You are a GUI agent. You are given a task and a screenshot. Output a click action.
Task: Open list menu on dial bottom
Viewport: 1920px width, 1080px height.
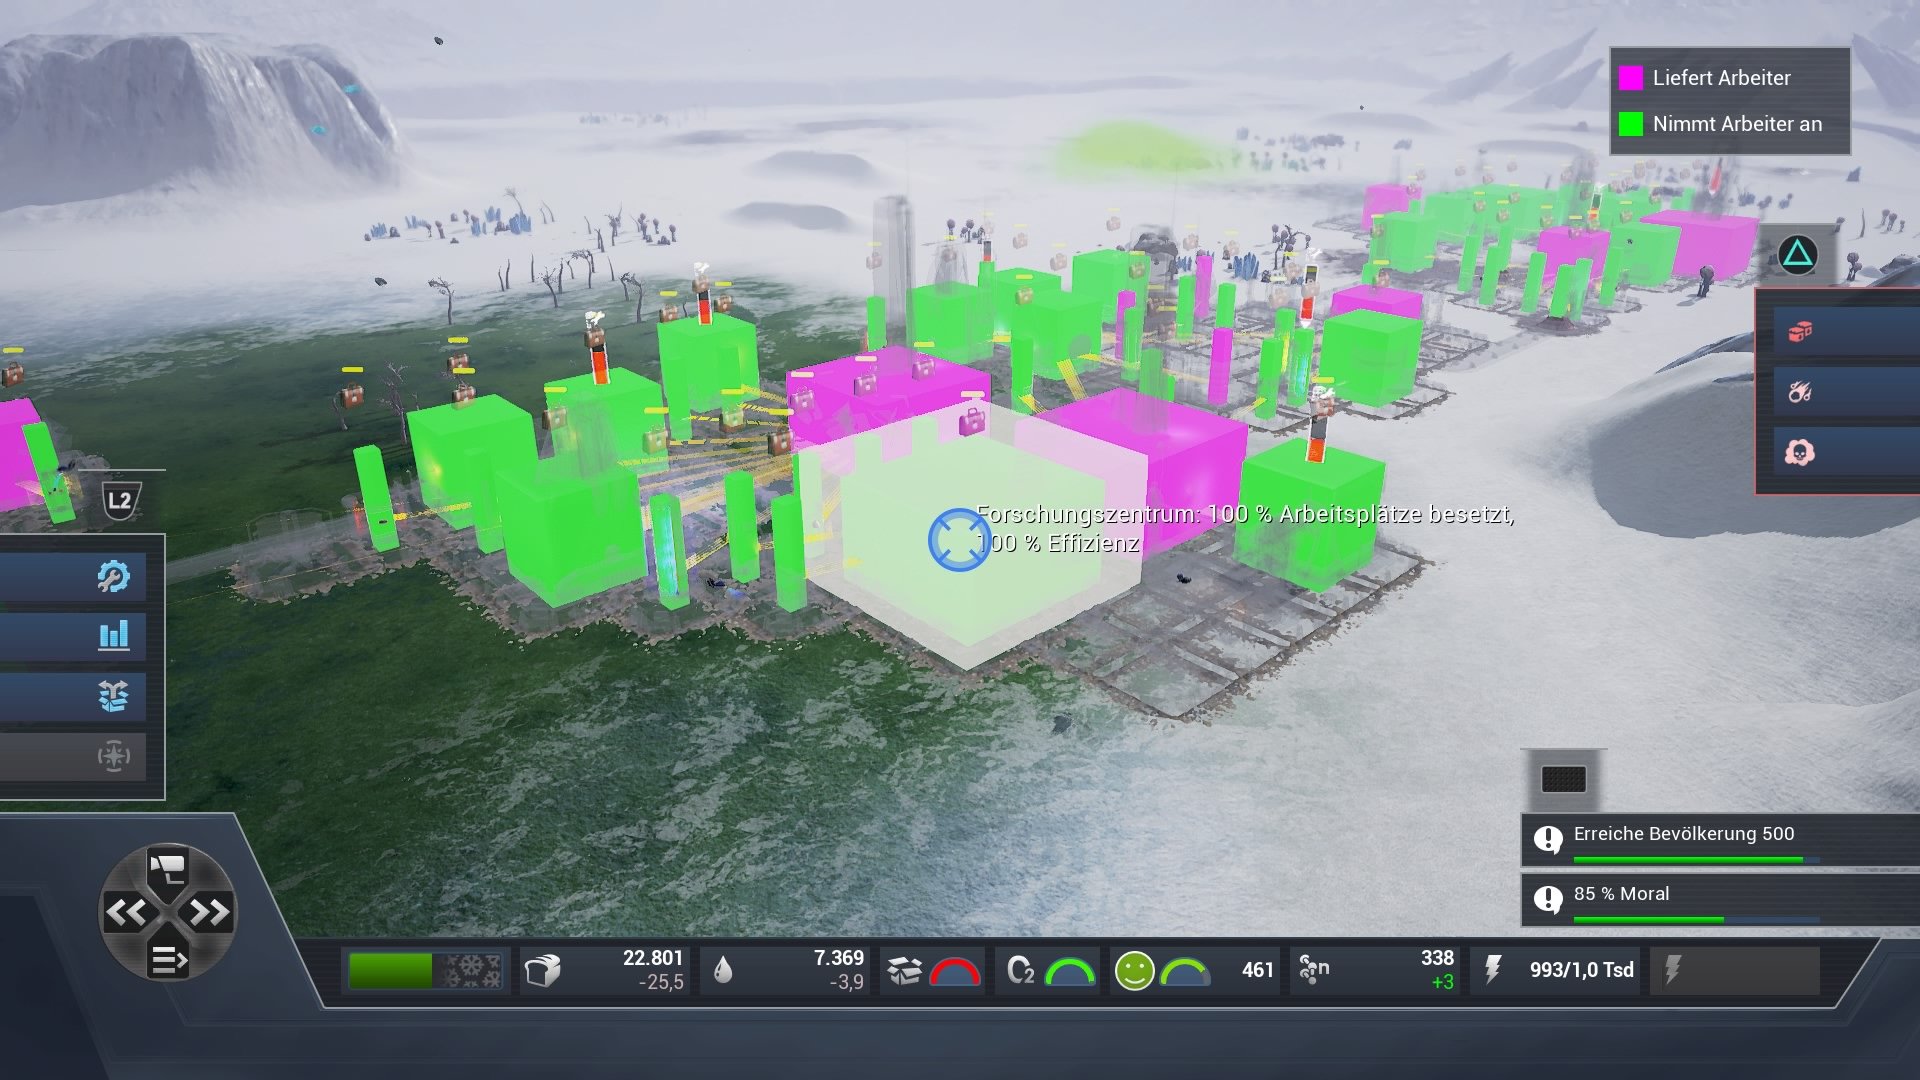click(x=167, y=960)
